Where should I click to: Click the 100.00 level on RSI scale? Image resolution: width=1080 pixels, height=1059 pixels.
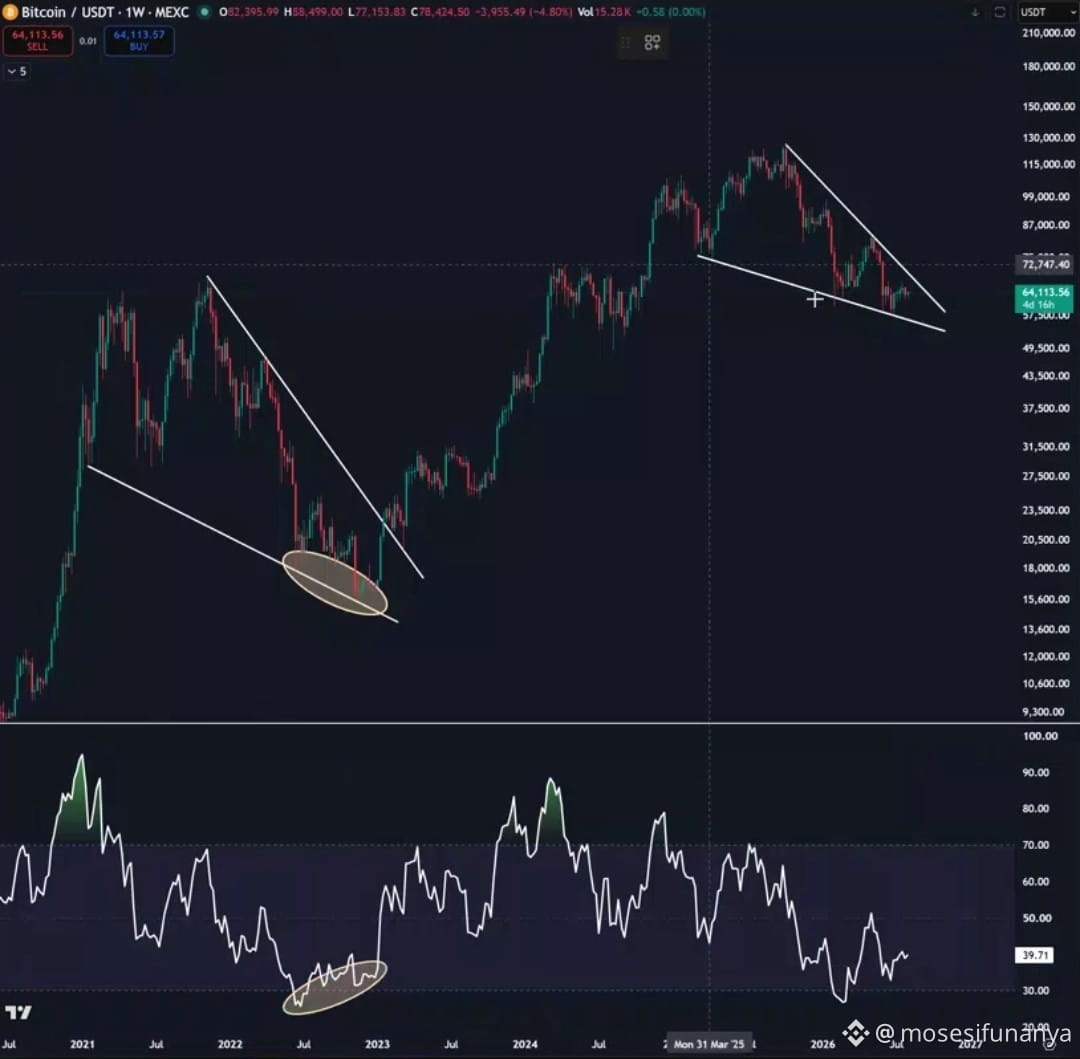pyautogui.click(x=1039, y=735)
